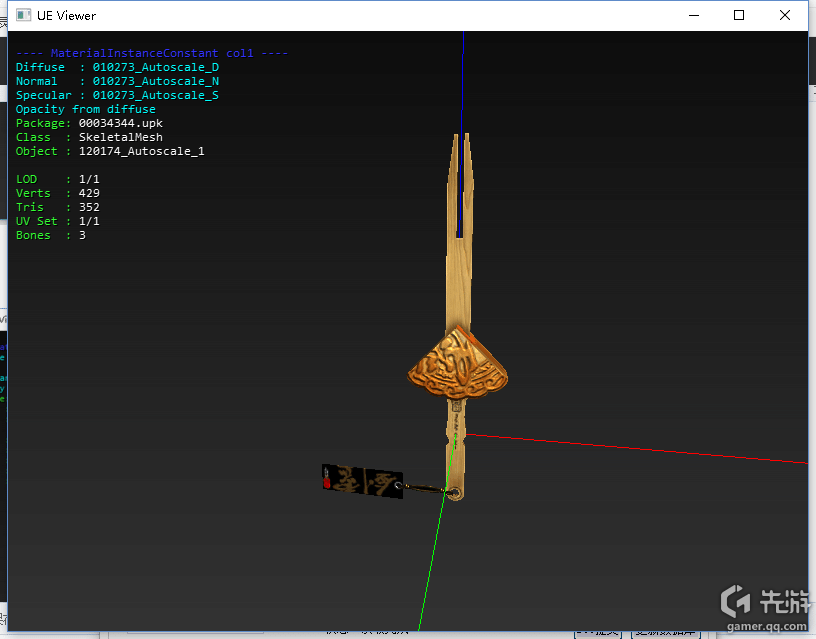Viewport: 816px width, 639px height.
Task: Click the Diffuse texture name 010273_Autoscale_D
Action: pos(155,68)
